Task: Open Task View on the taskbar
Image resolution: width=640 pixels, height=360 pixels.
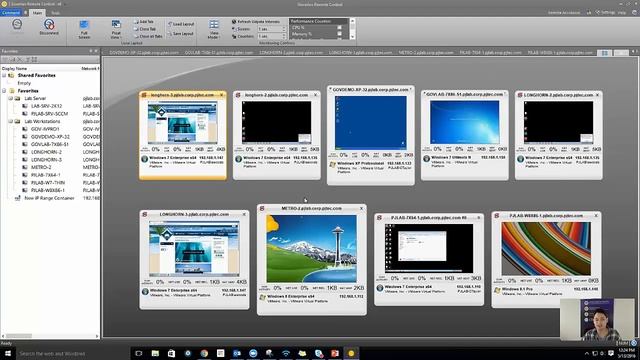Action: [138, 353]
